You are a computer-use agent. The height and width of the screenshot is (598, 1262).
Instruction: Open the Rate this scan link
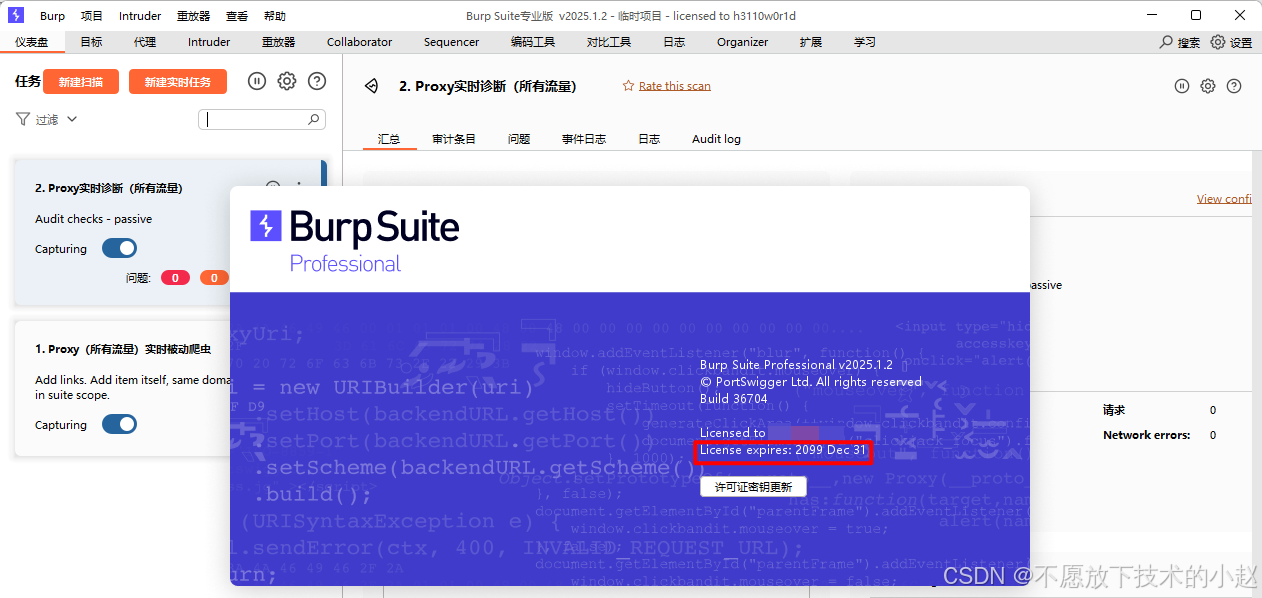coord(675,86)
